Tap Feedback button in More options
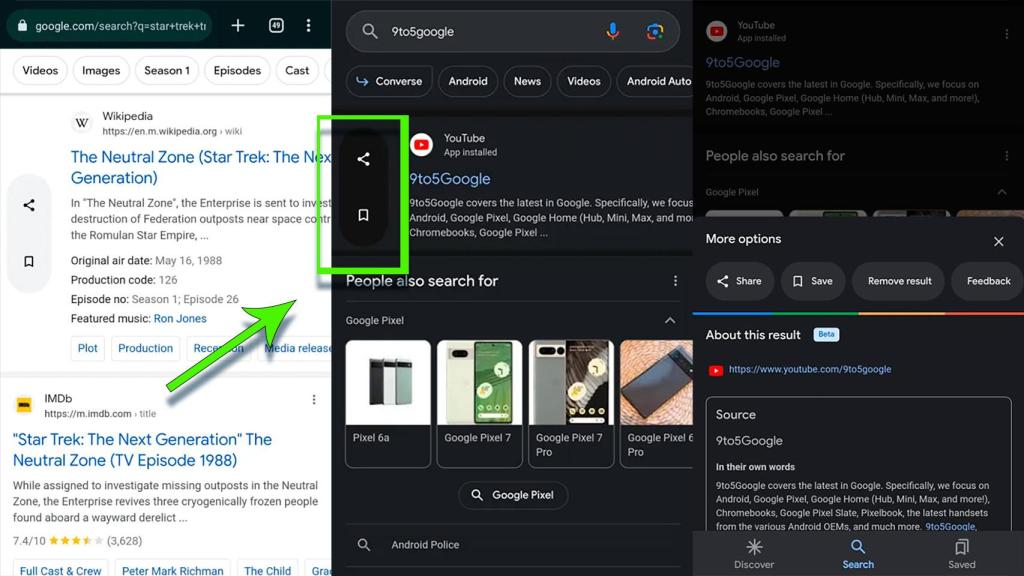Screen dimensions: 1024x576 (x=988, y=281)
